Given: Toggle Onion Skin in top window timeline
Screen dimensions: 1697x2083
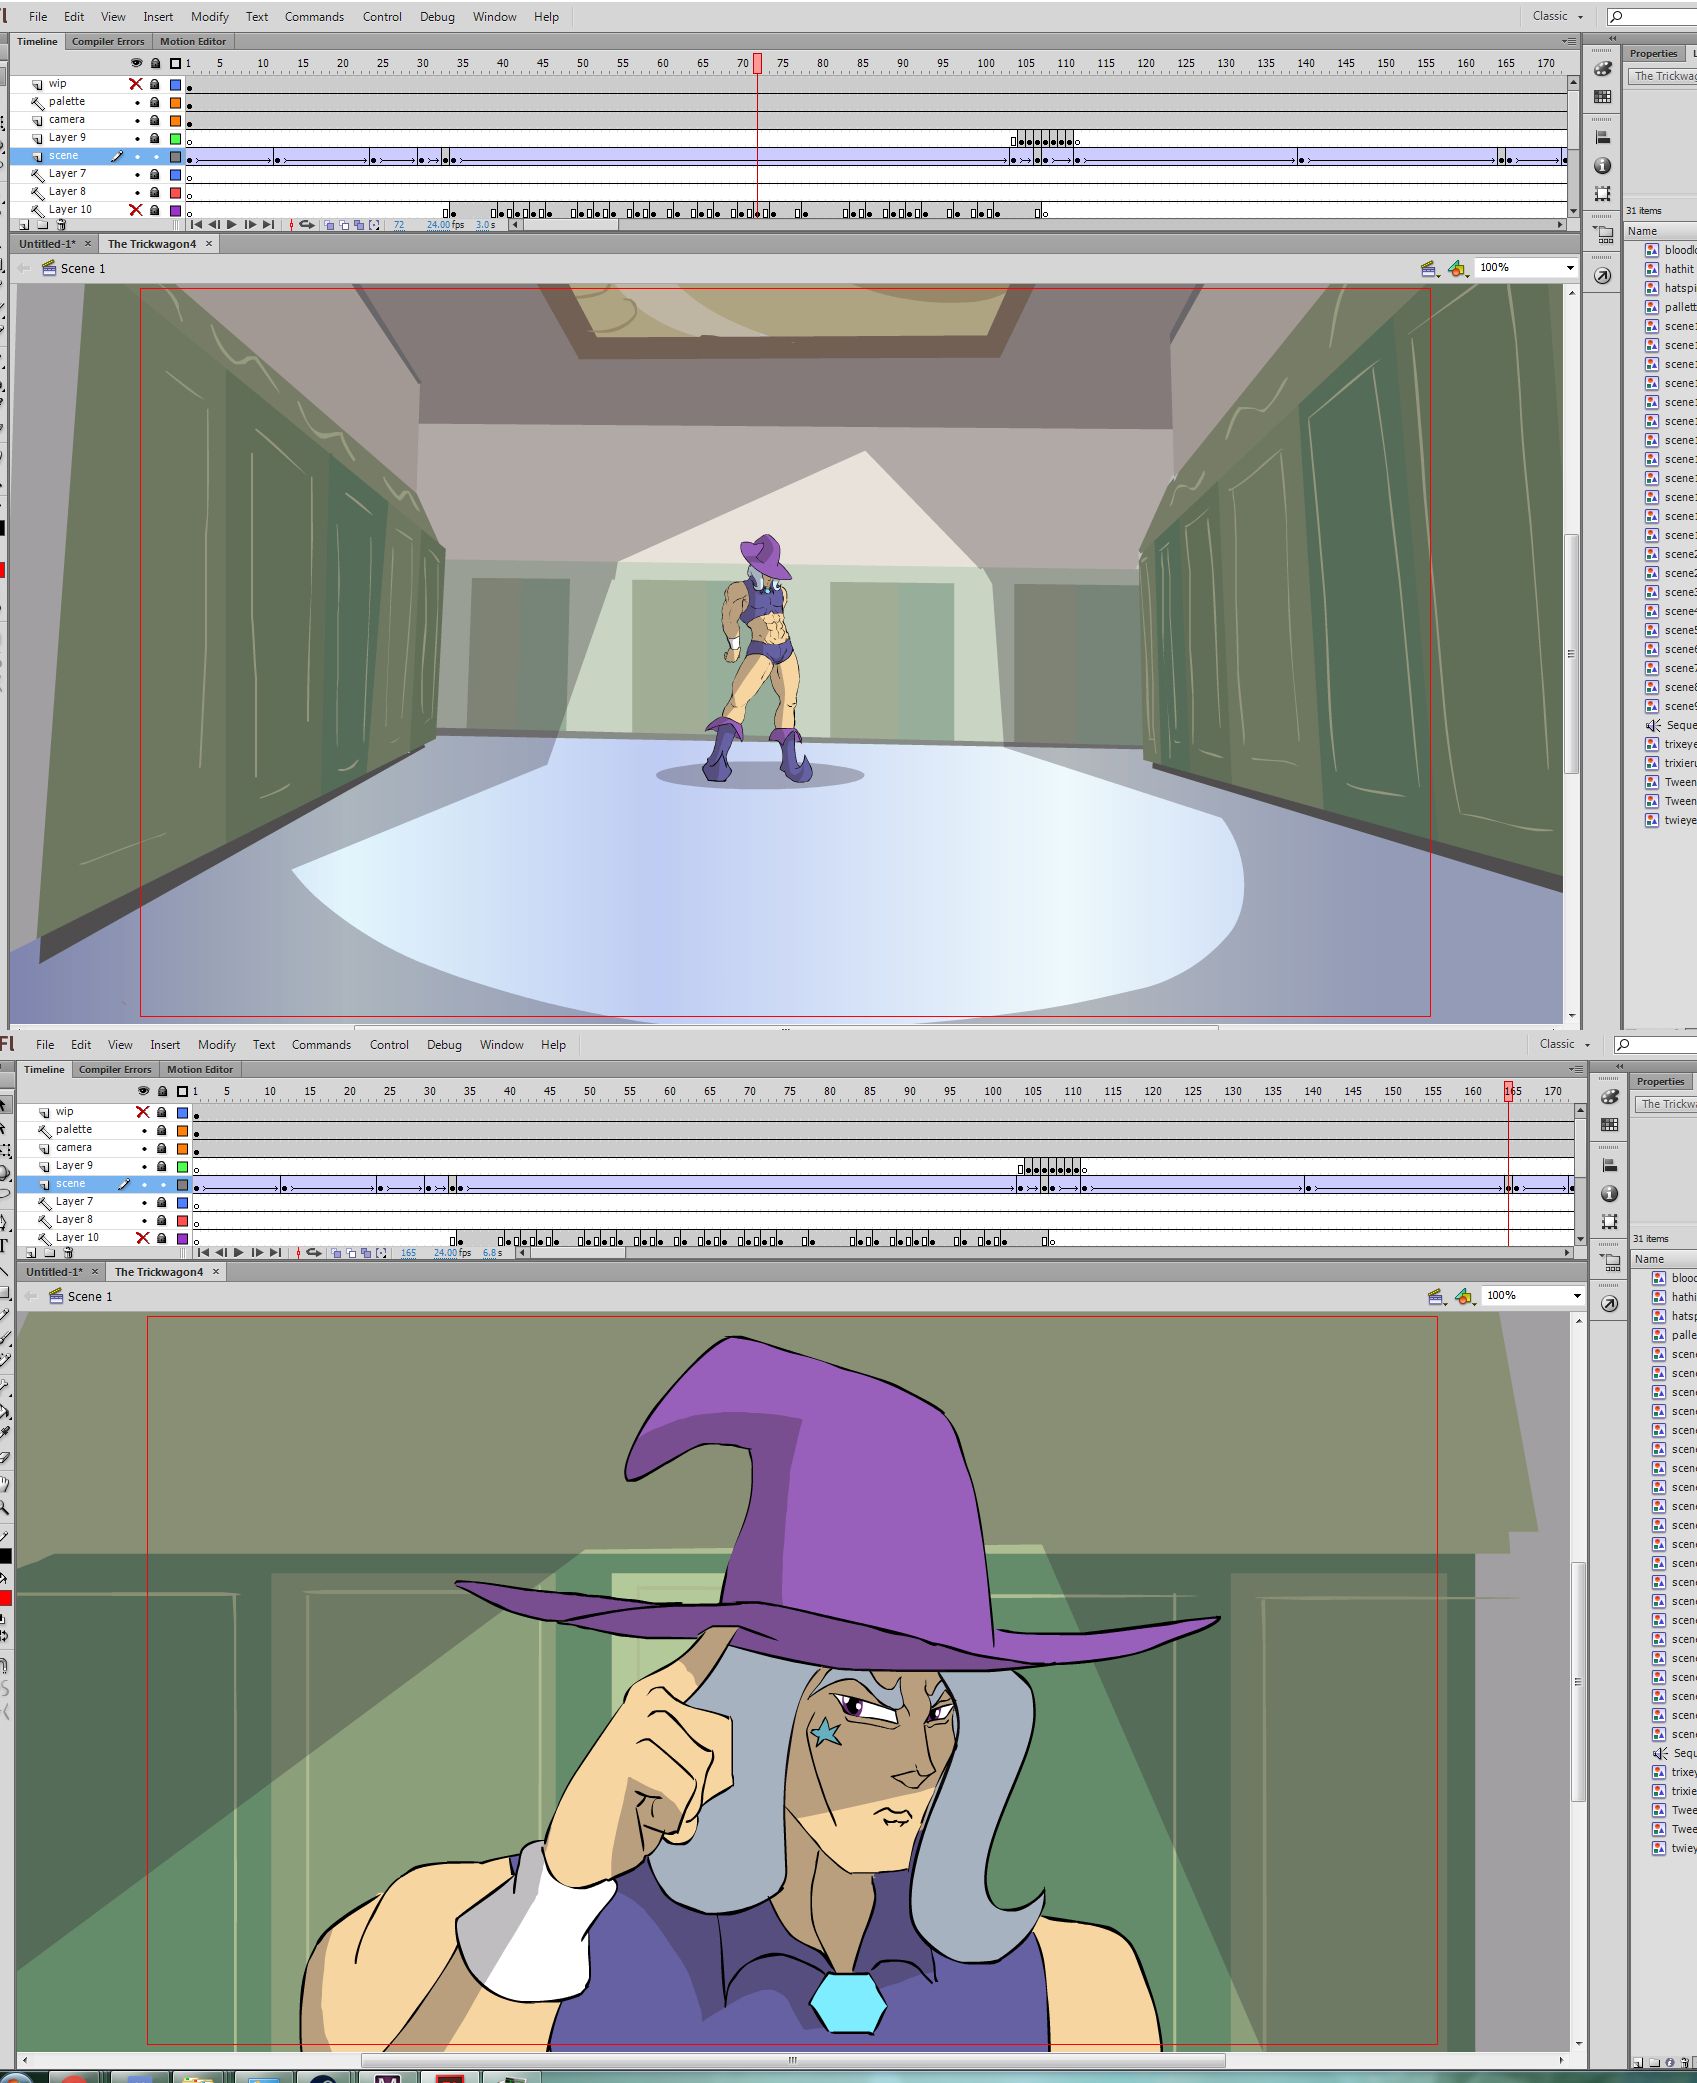Looking at the screenshot, I should pyautogui.click(x=329, y=225).
